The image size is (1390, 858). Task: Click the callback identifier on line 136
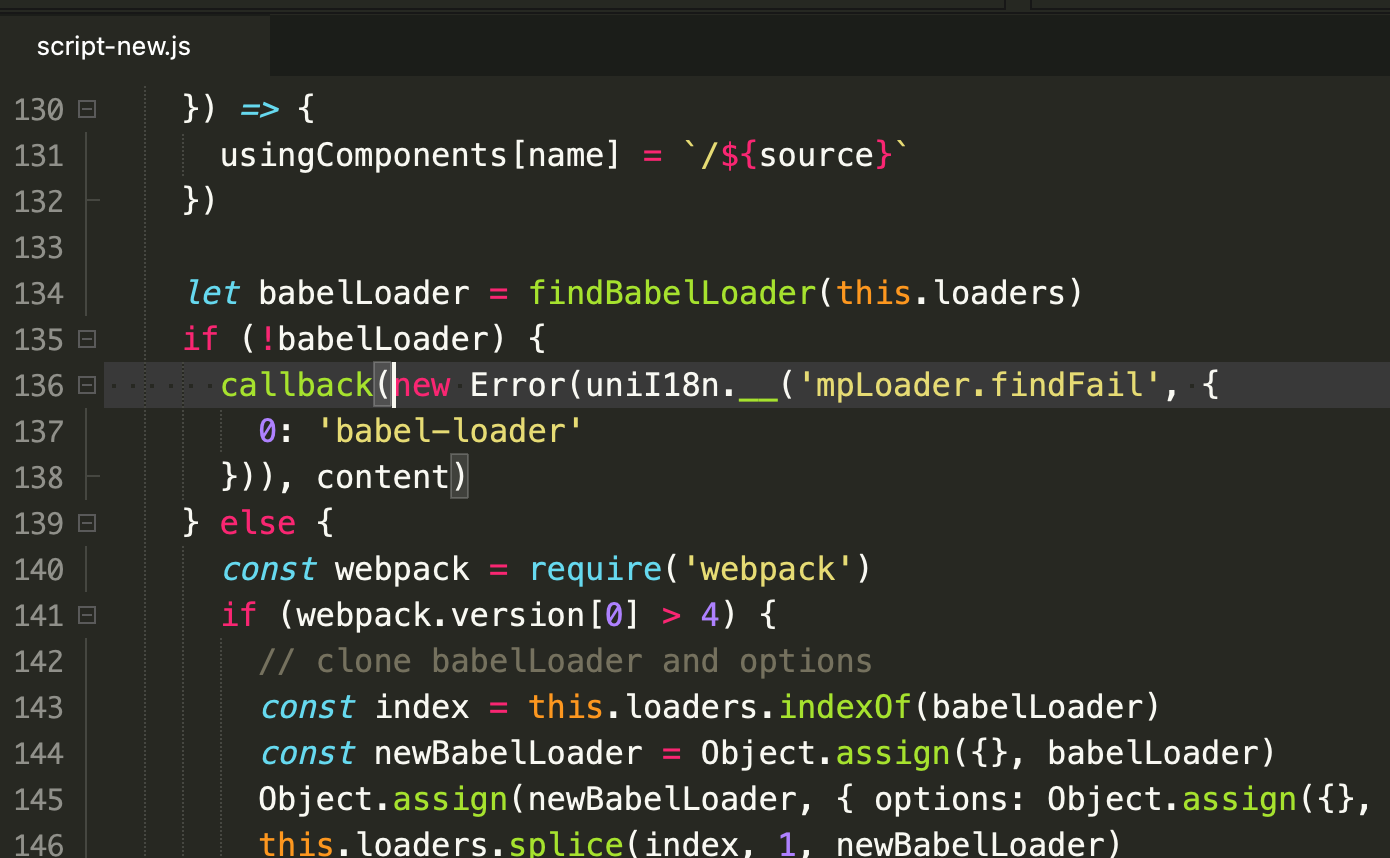pos(296,386)
